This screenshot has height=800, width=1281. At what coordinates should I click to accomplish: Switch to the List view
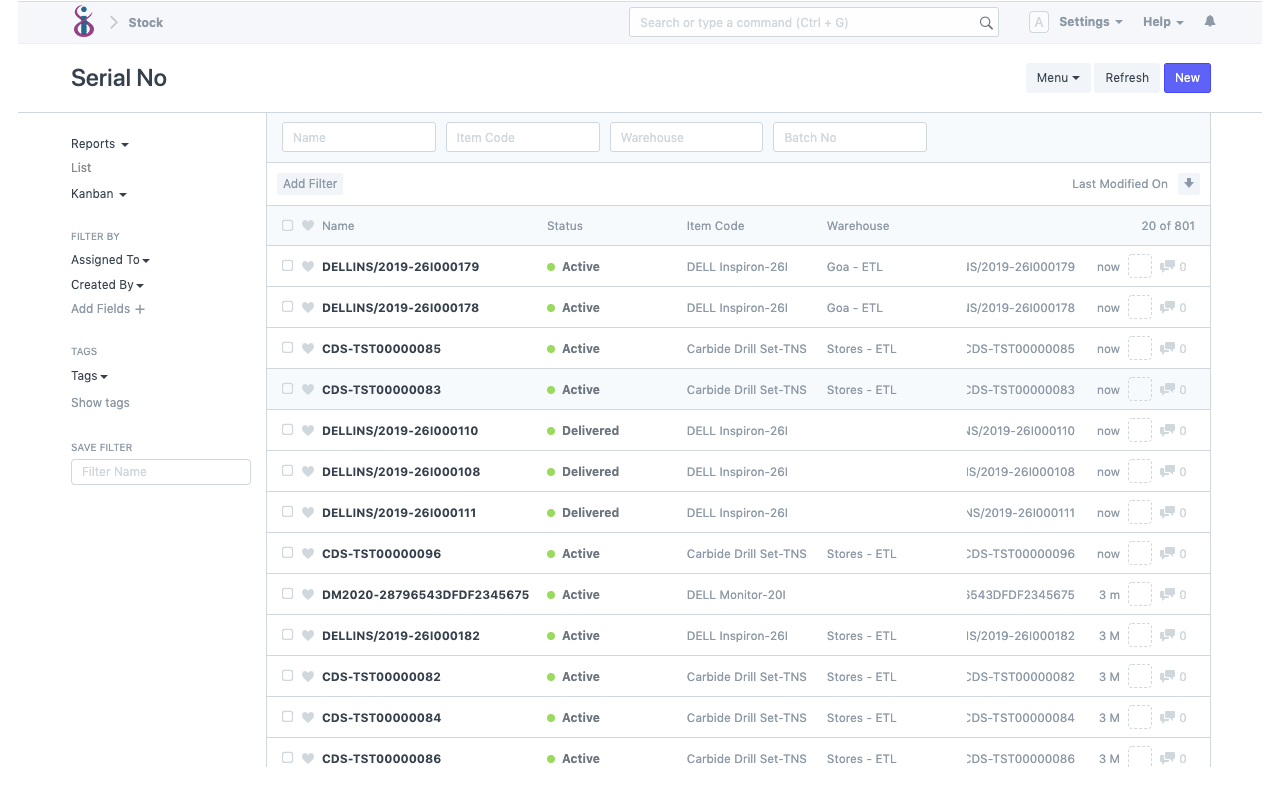coord(81,167)
